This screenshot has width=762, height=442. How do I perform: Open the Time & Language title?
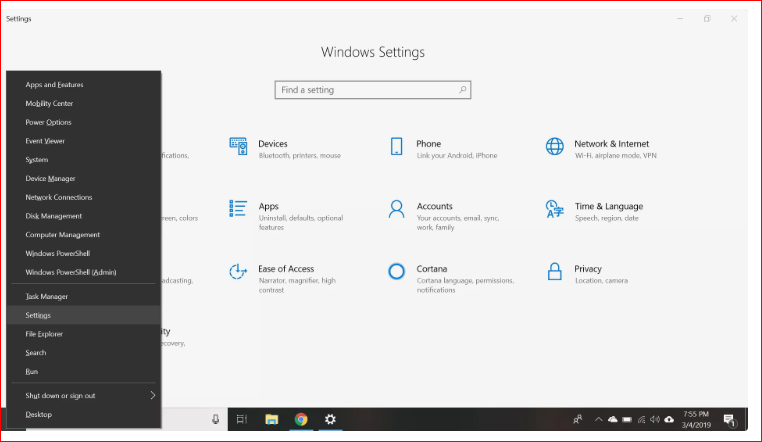click(x=609, y=206)
